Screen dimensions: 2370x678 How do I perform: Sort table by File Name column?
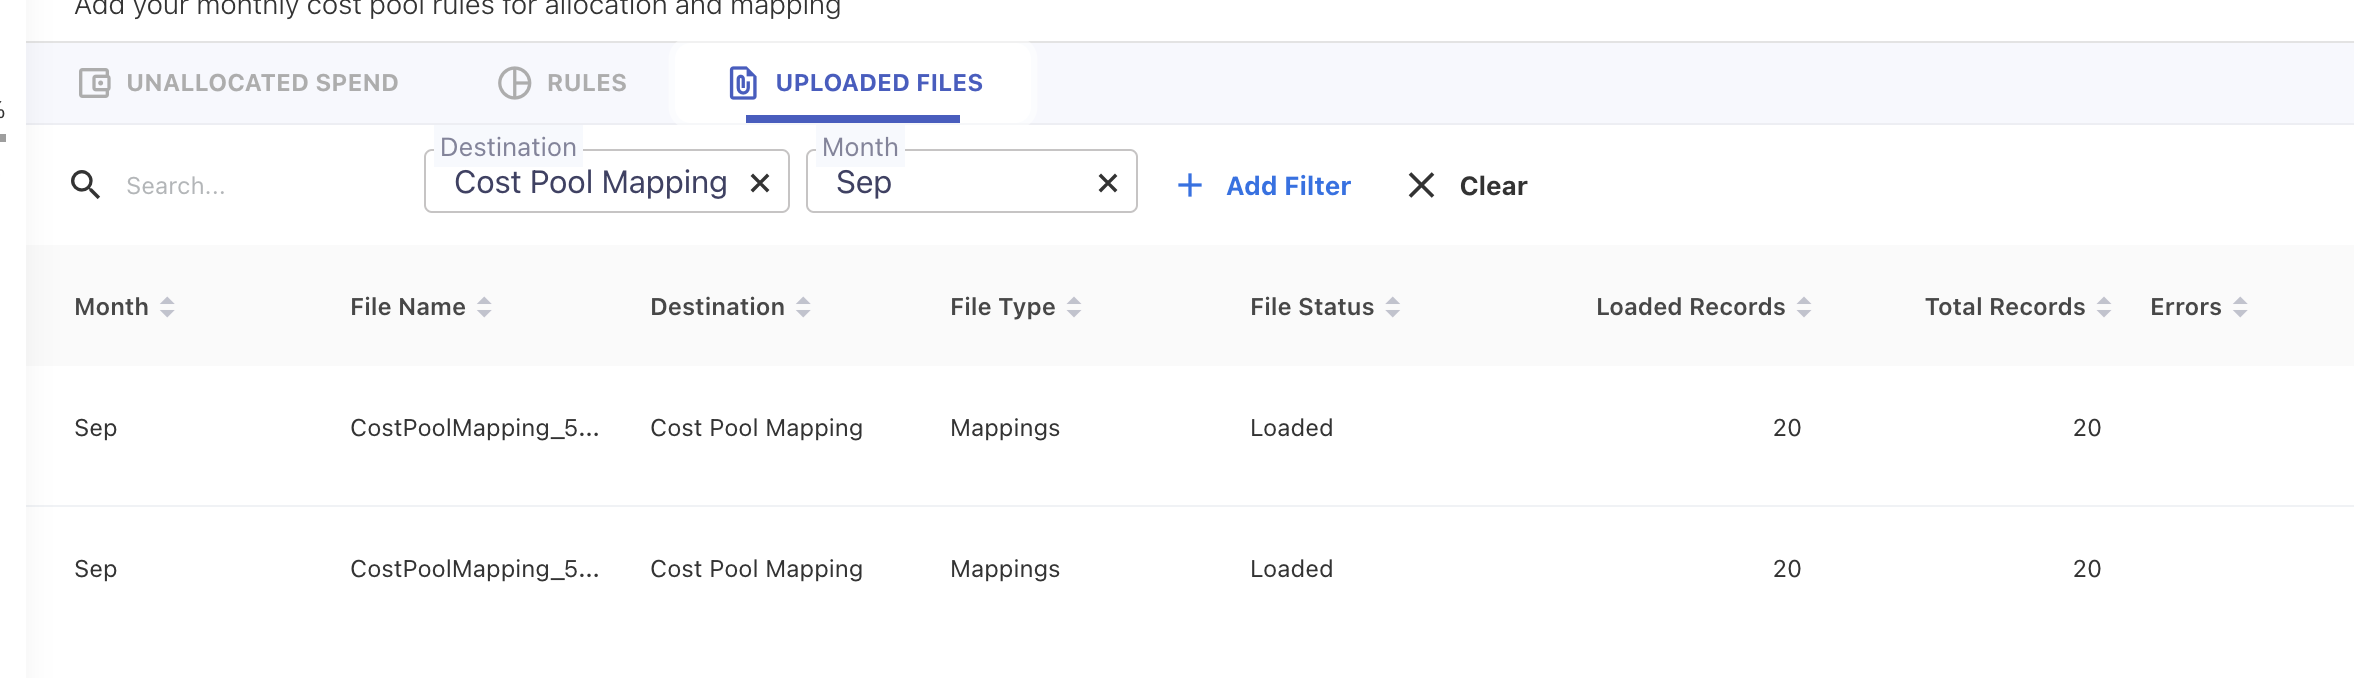[484, 307]
